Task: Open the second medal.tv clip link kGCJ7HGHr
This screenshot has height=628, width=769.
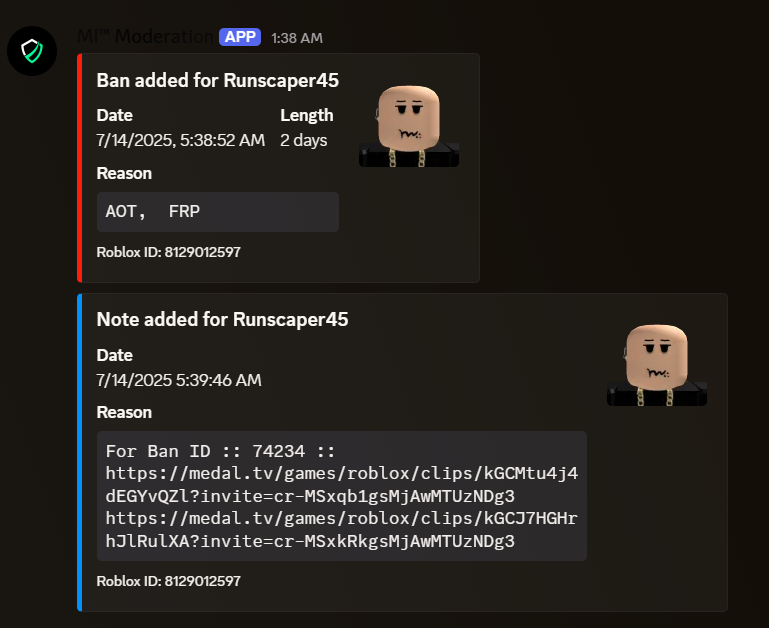Action: pyautogui.click(x=341, y=530)
